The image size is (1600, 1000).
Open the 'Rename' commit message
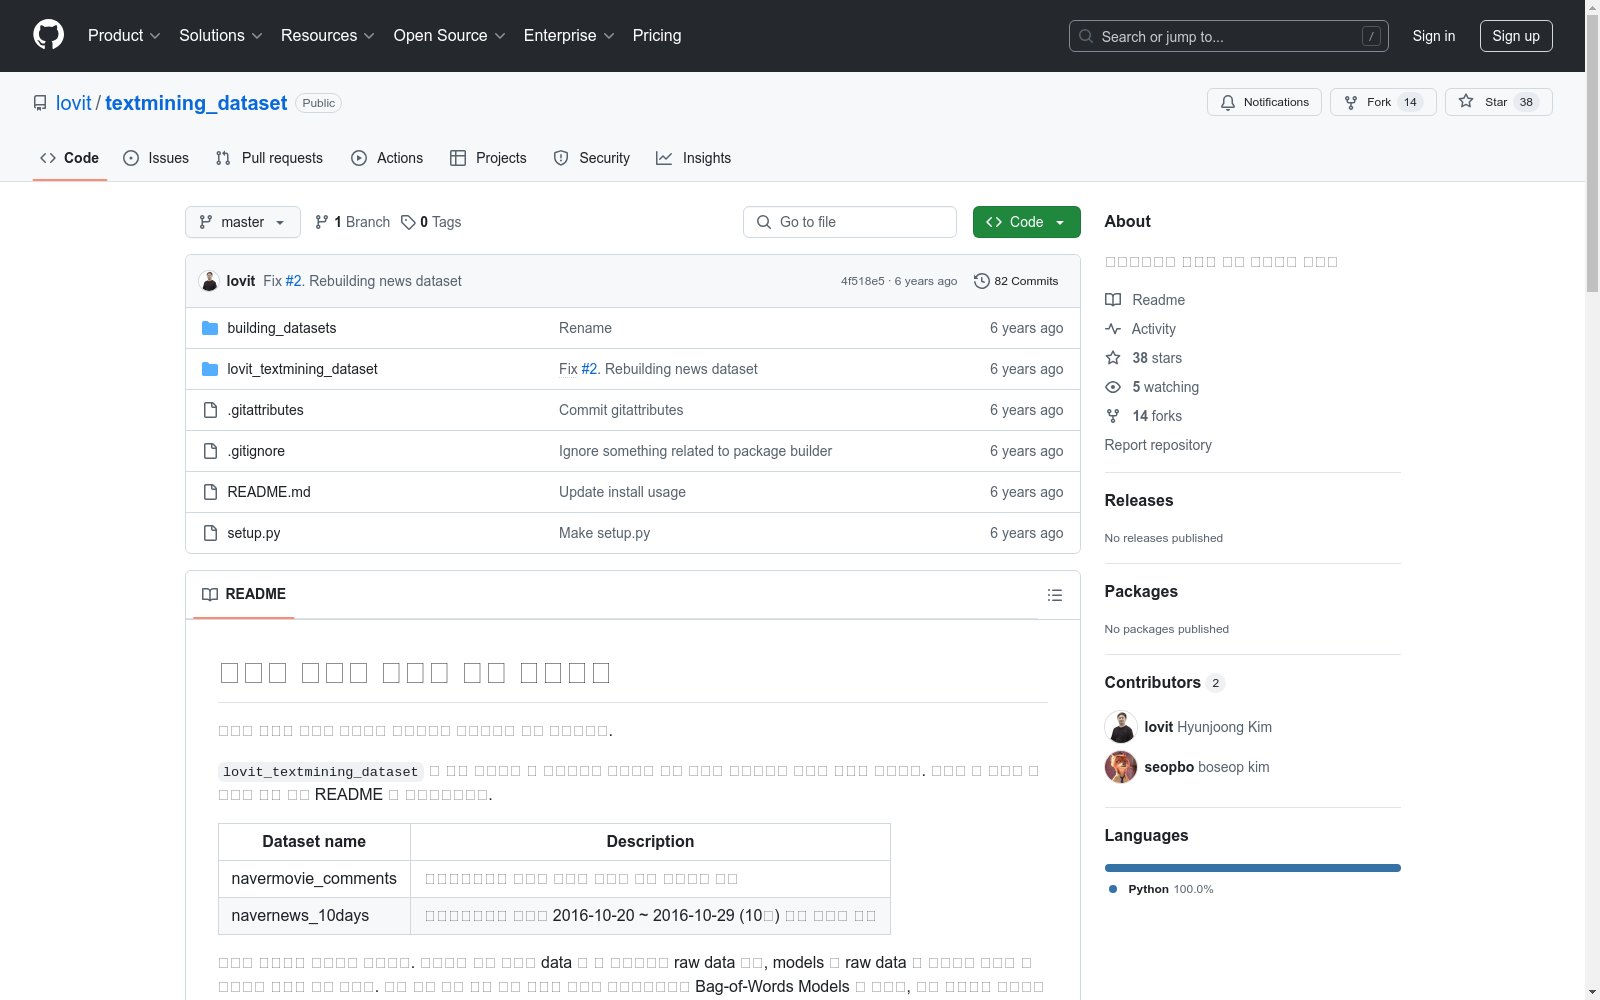click(585, 328)
